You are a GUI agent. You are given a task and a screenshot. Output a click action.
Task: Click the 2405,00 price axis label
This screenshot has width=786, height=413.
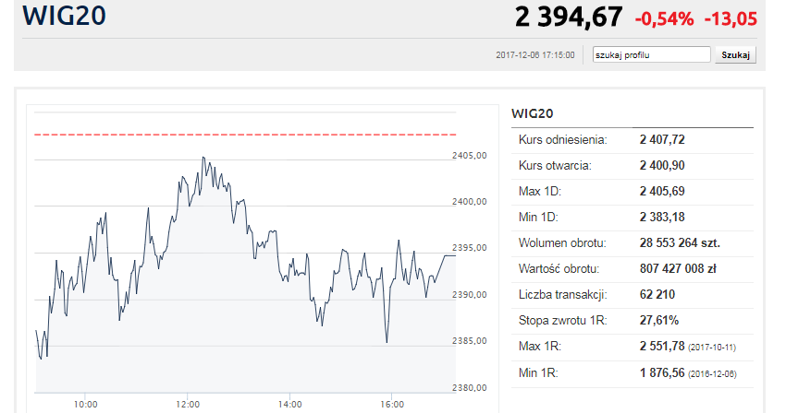tap(469, 156)
